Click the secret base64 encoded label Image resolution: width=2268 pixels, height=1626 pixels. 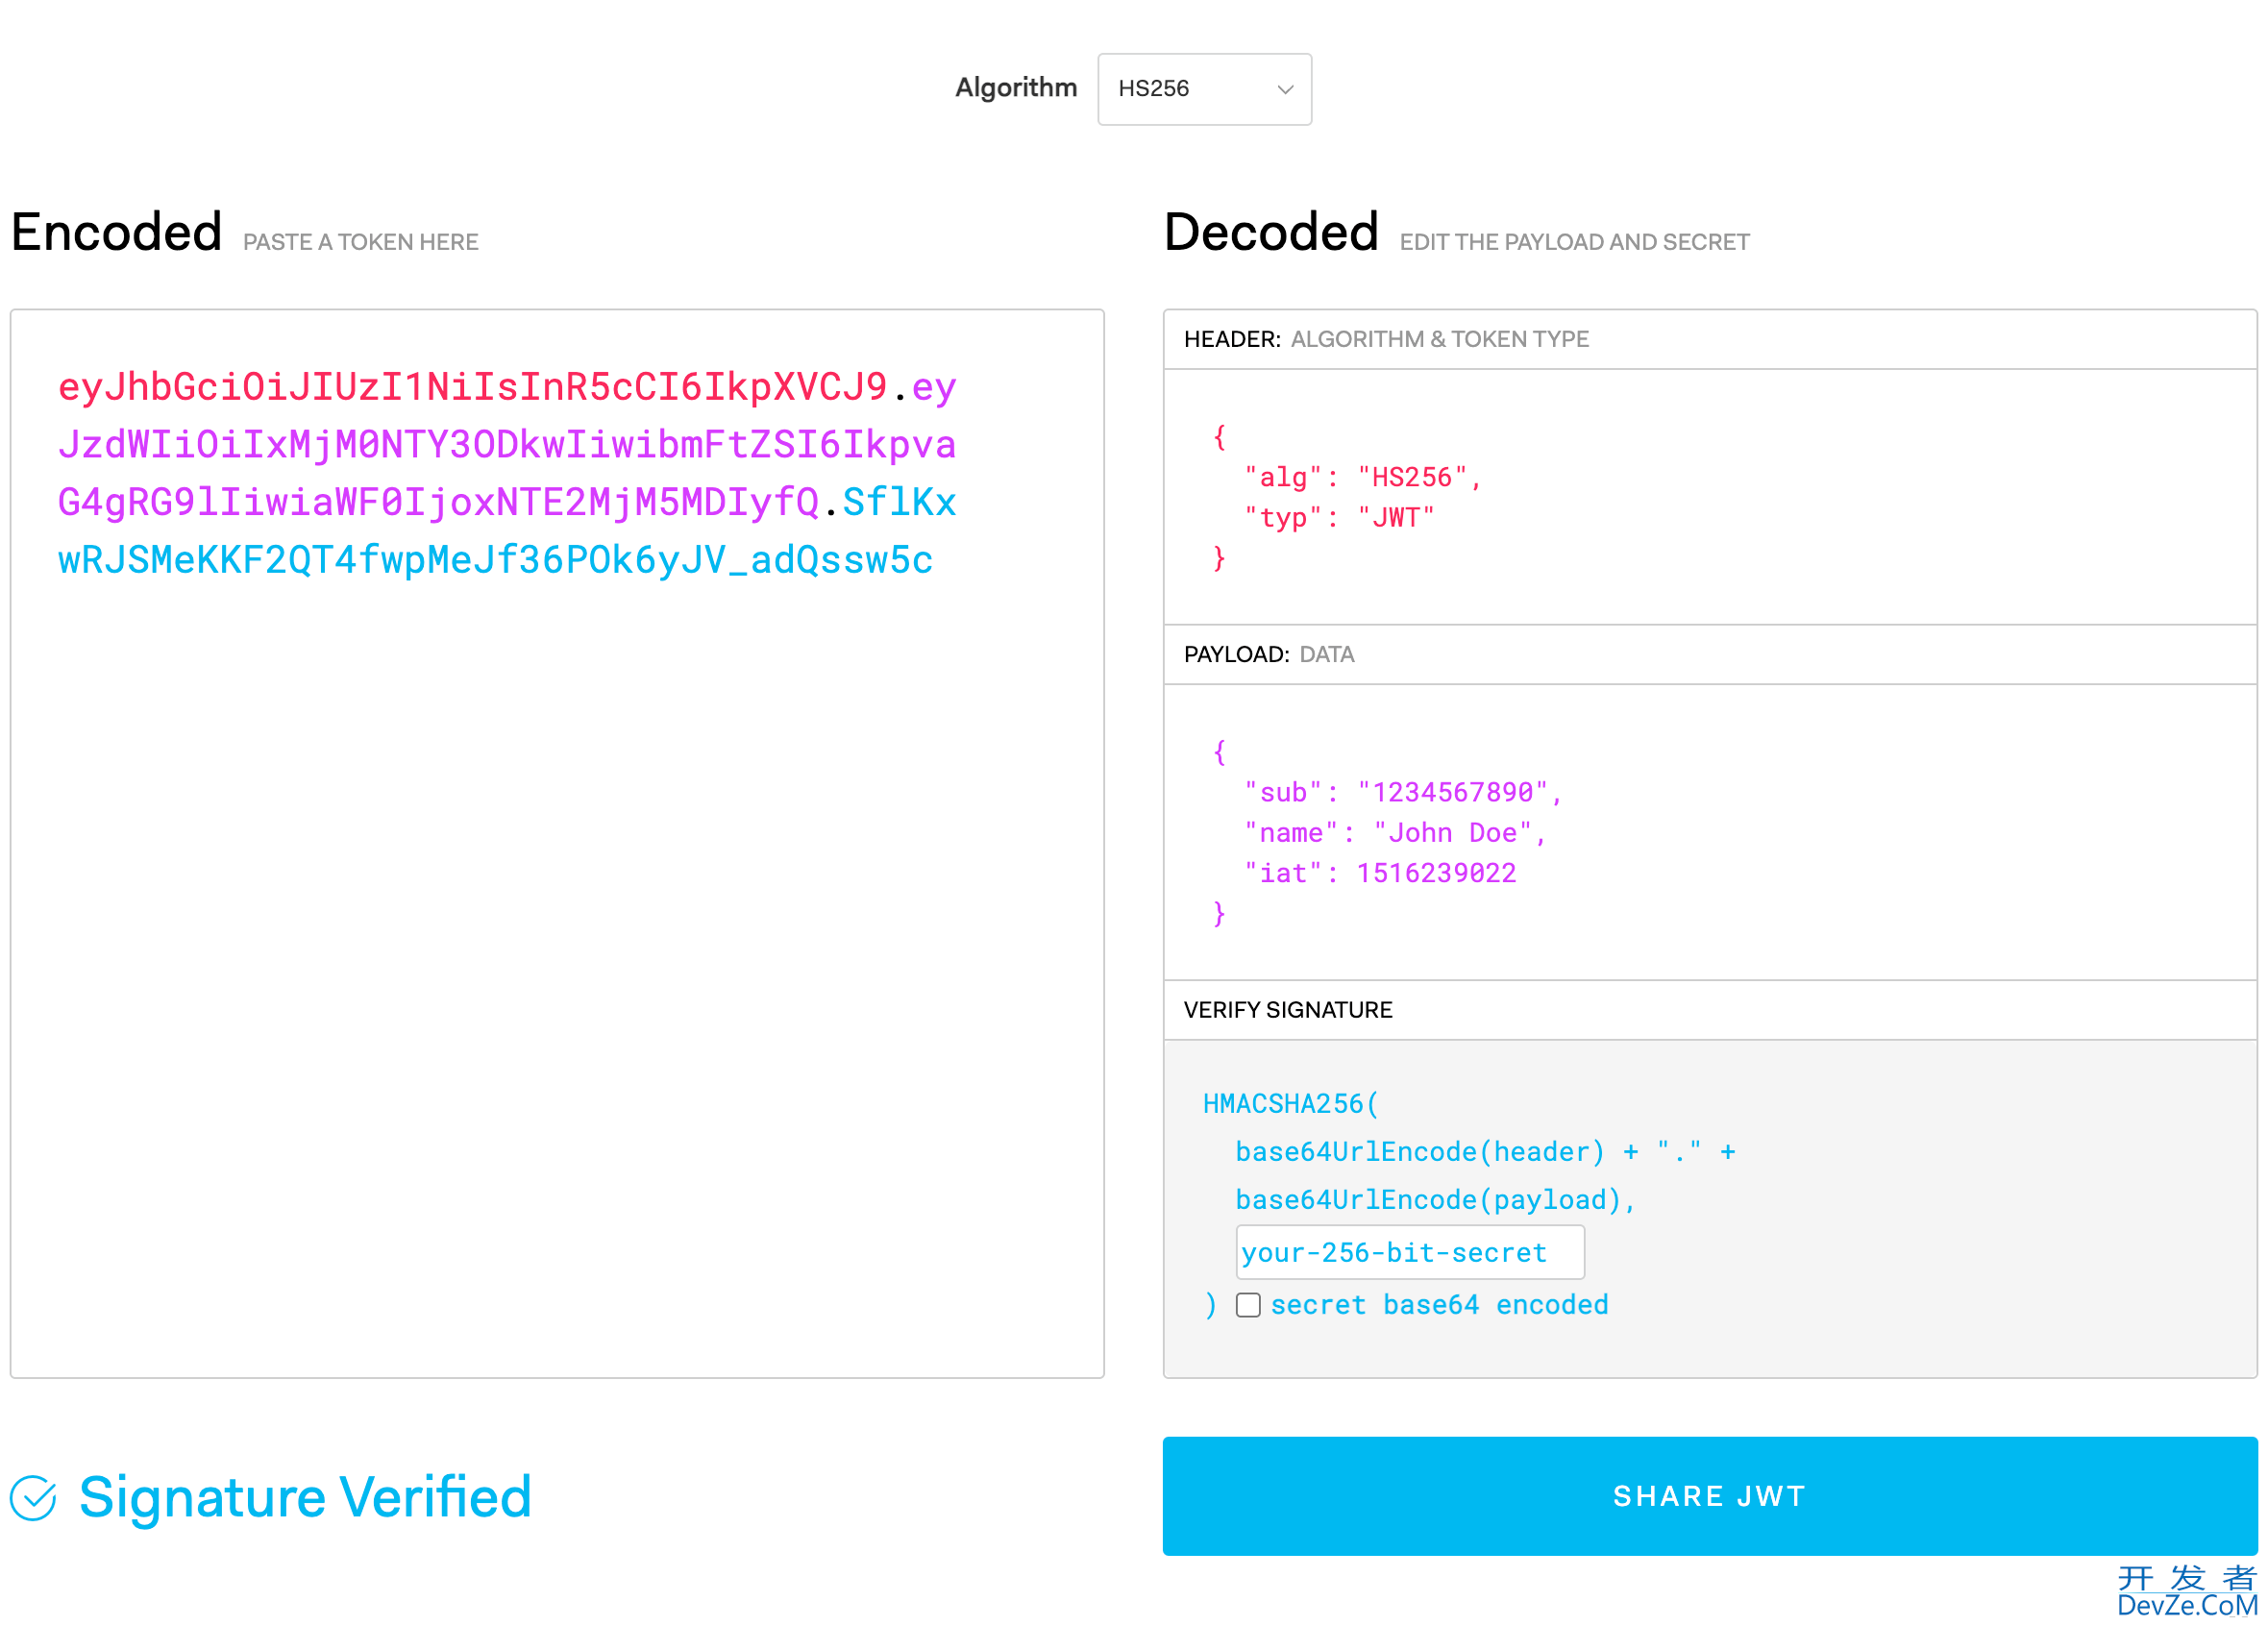point(1439,1305)
